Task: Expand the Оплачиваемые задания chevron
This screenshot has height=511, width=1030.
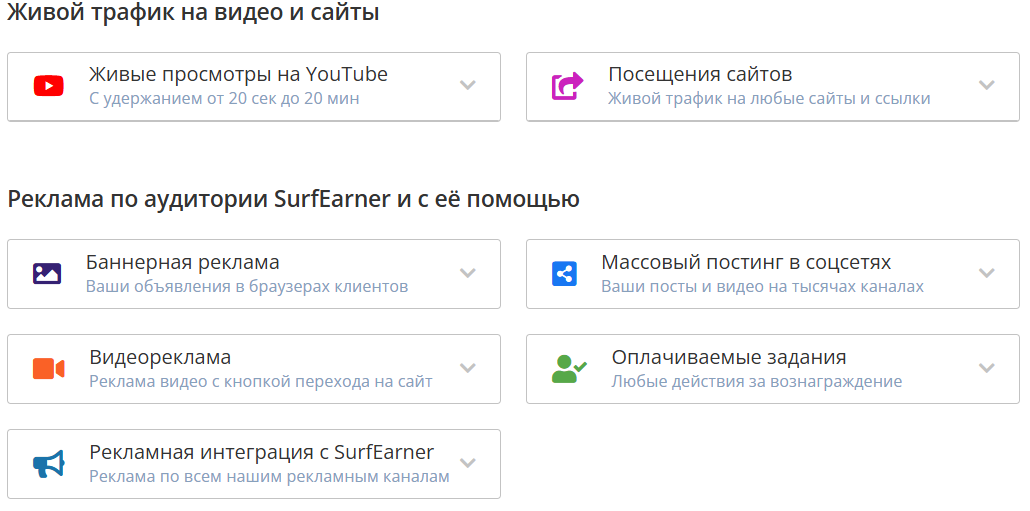Action: [x=987, y=368]
